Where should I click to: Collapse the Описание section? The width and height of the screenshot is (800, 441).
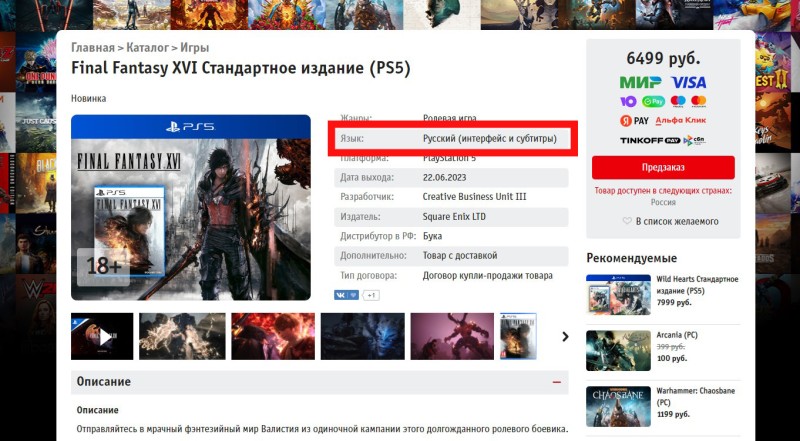557,382
